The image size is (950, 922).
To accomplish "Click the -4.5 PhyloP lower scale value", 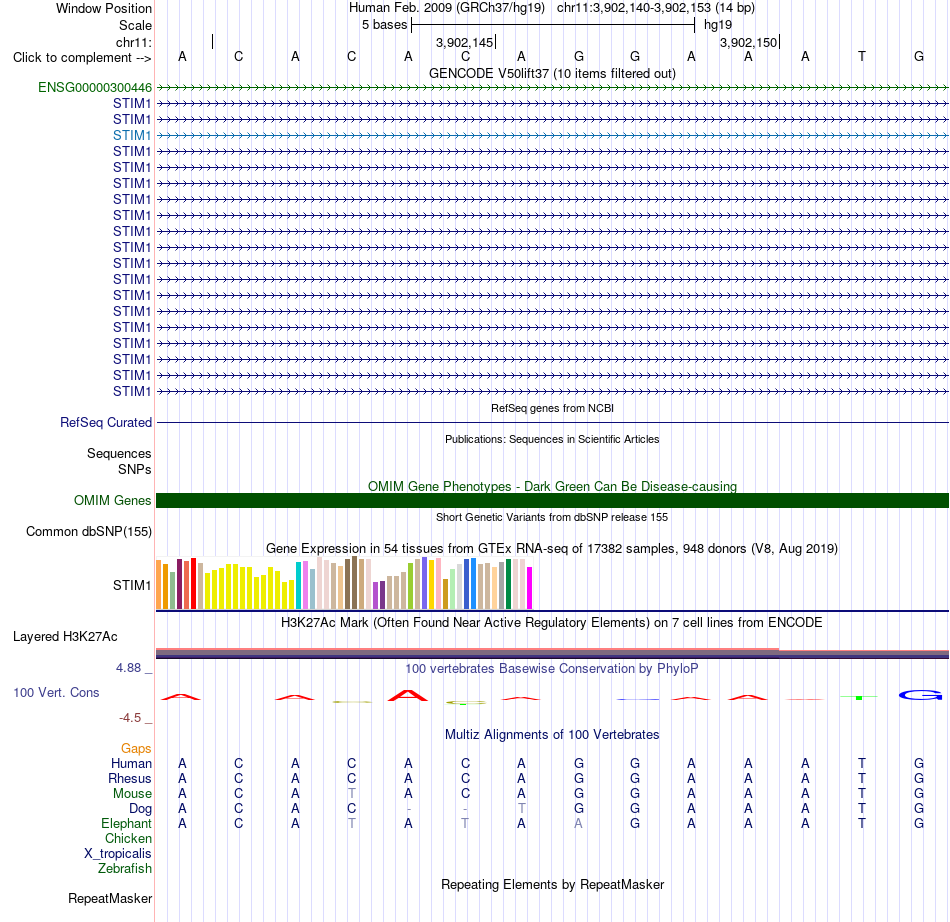I will 130,718.
